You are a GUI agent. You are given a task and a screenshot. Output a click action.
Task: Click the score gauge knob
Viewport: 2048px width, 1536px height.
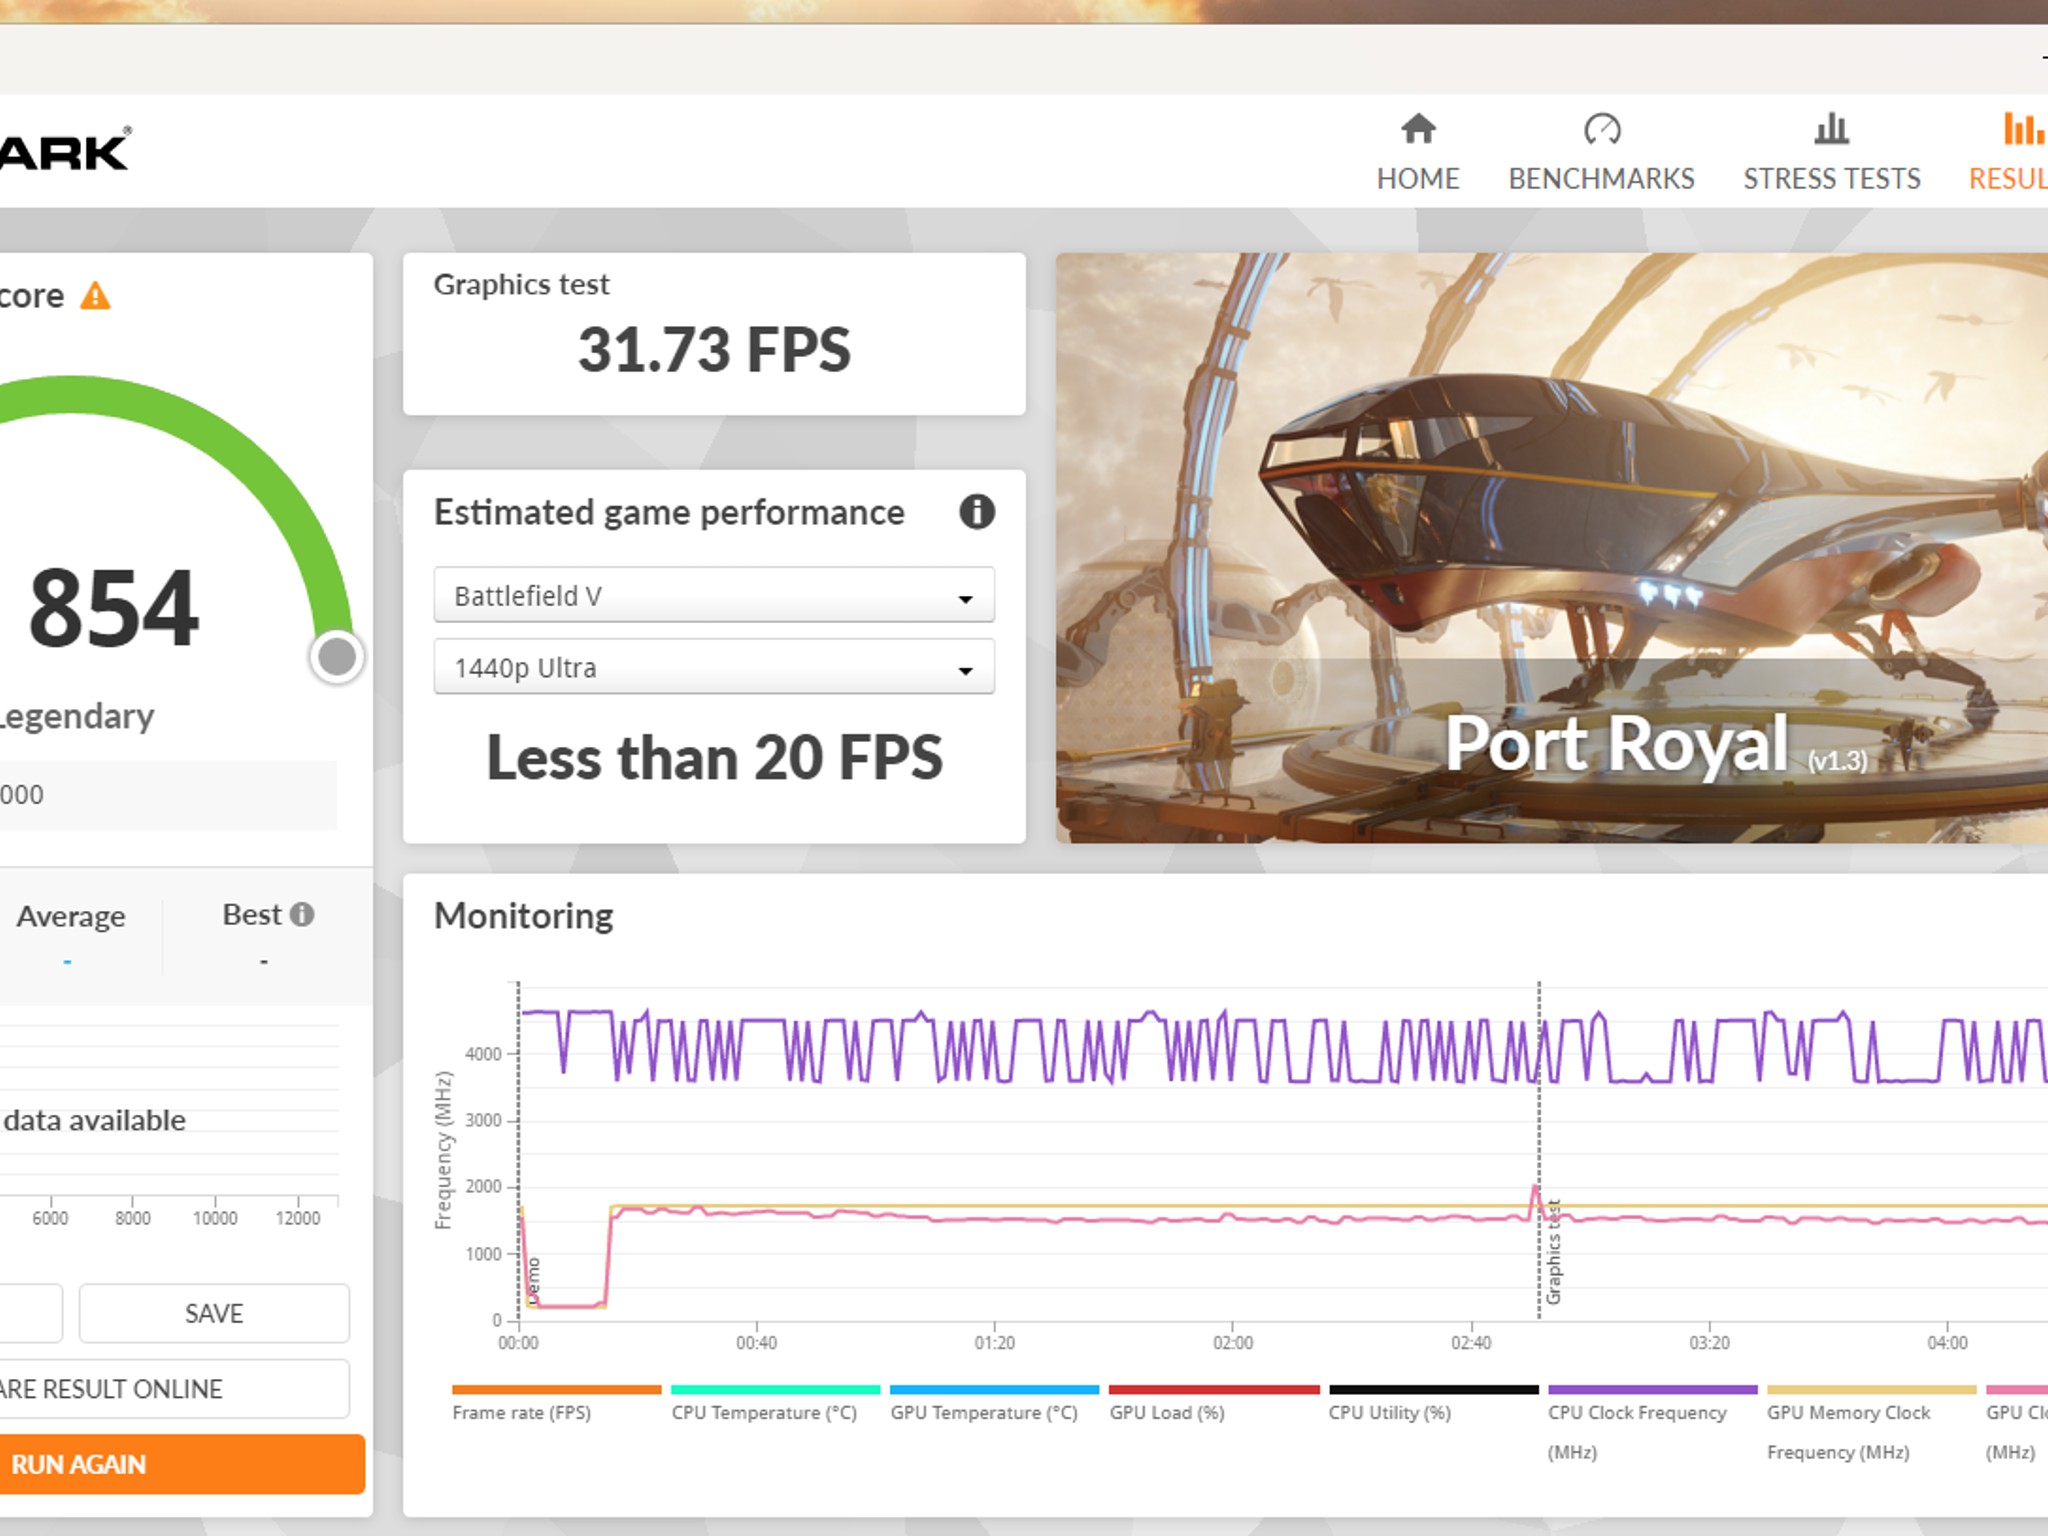pos(337,657)
